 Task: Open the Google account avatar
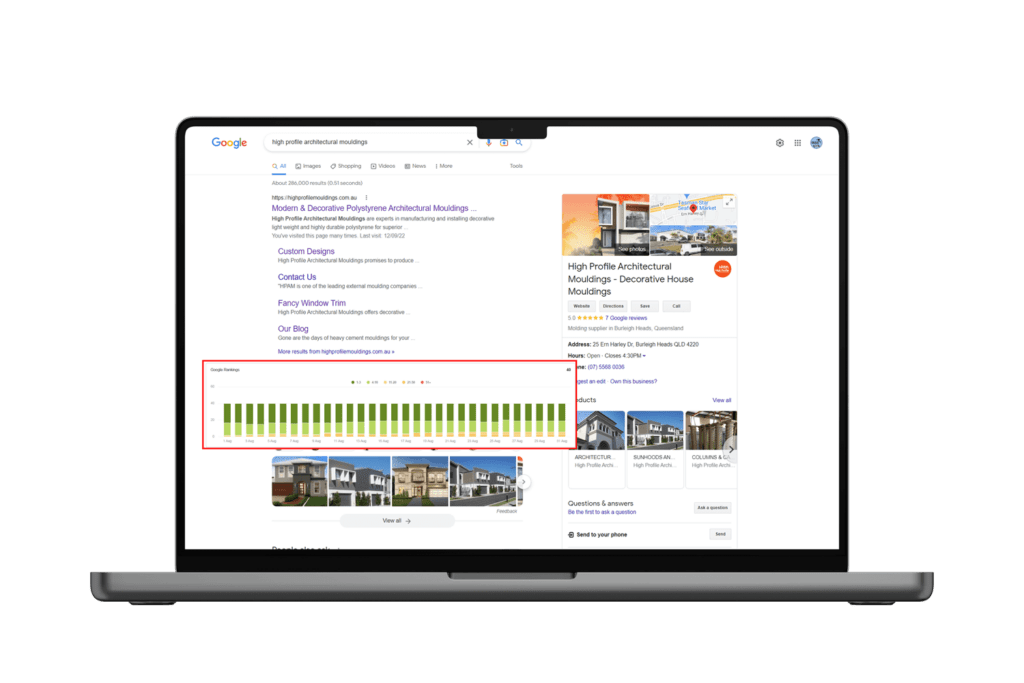[816, 143]
